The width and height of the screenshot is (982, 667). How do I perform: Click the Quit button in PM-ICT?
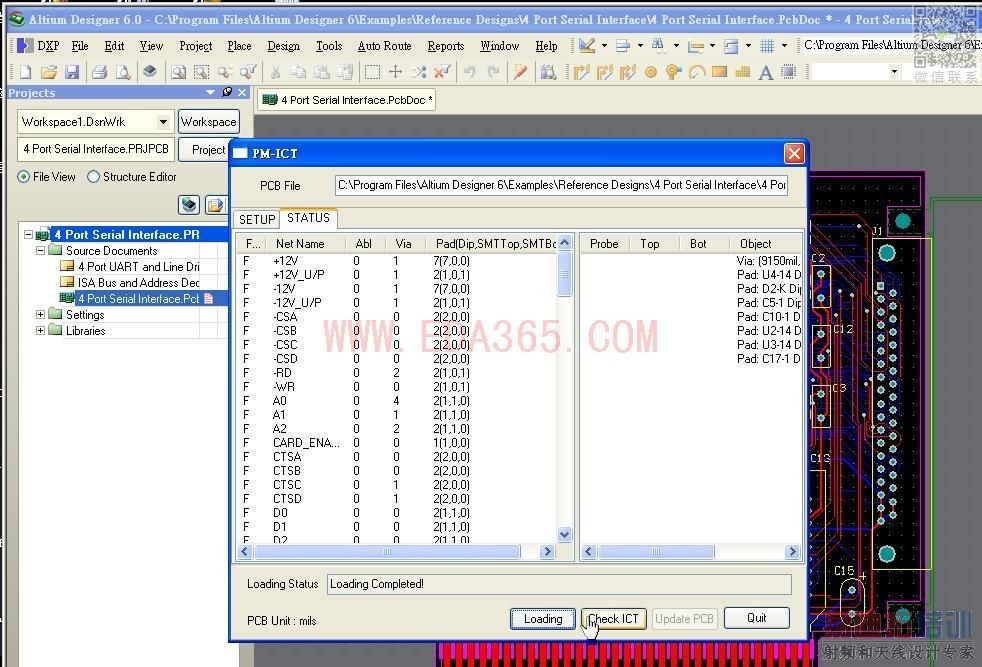[757, 618]
